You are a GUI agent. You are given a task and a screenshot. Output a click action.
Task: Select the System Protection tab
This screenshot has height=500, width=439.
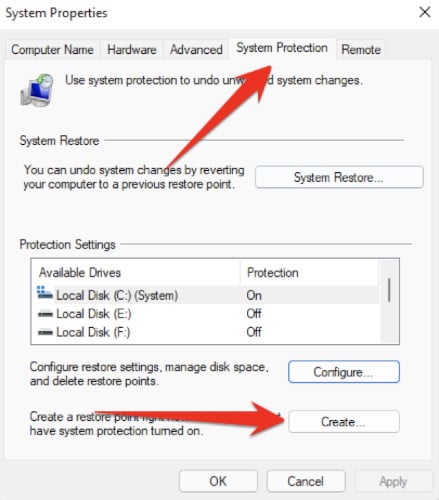[282, 48]
